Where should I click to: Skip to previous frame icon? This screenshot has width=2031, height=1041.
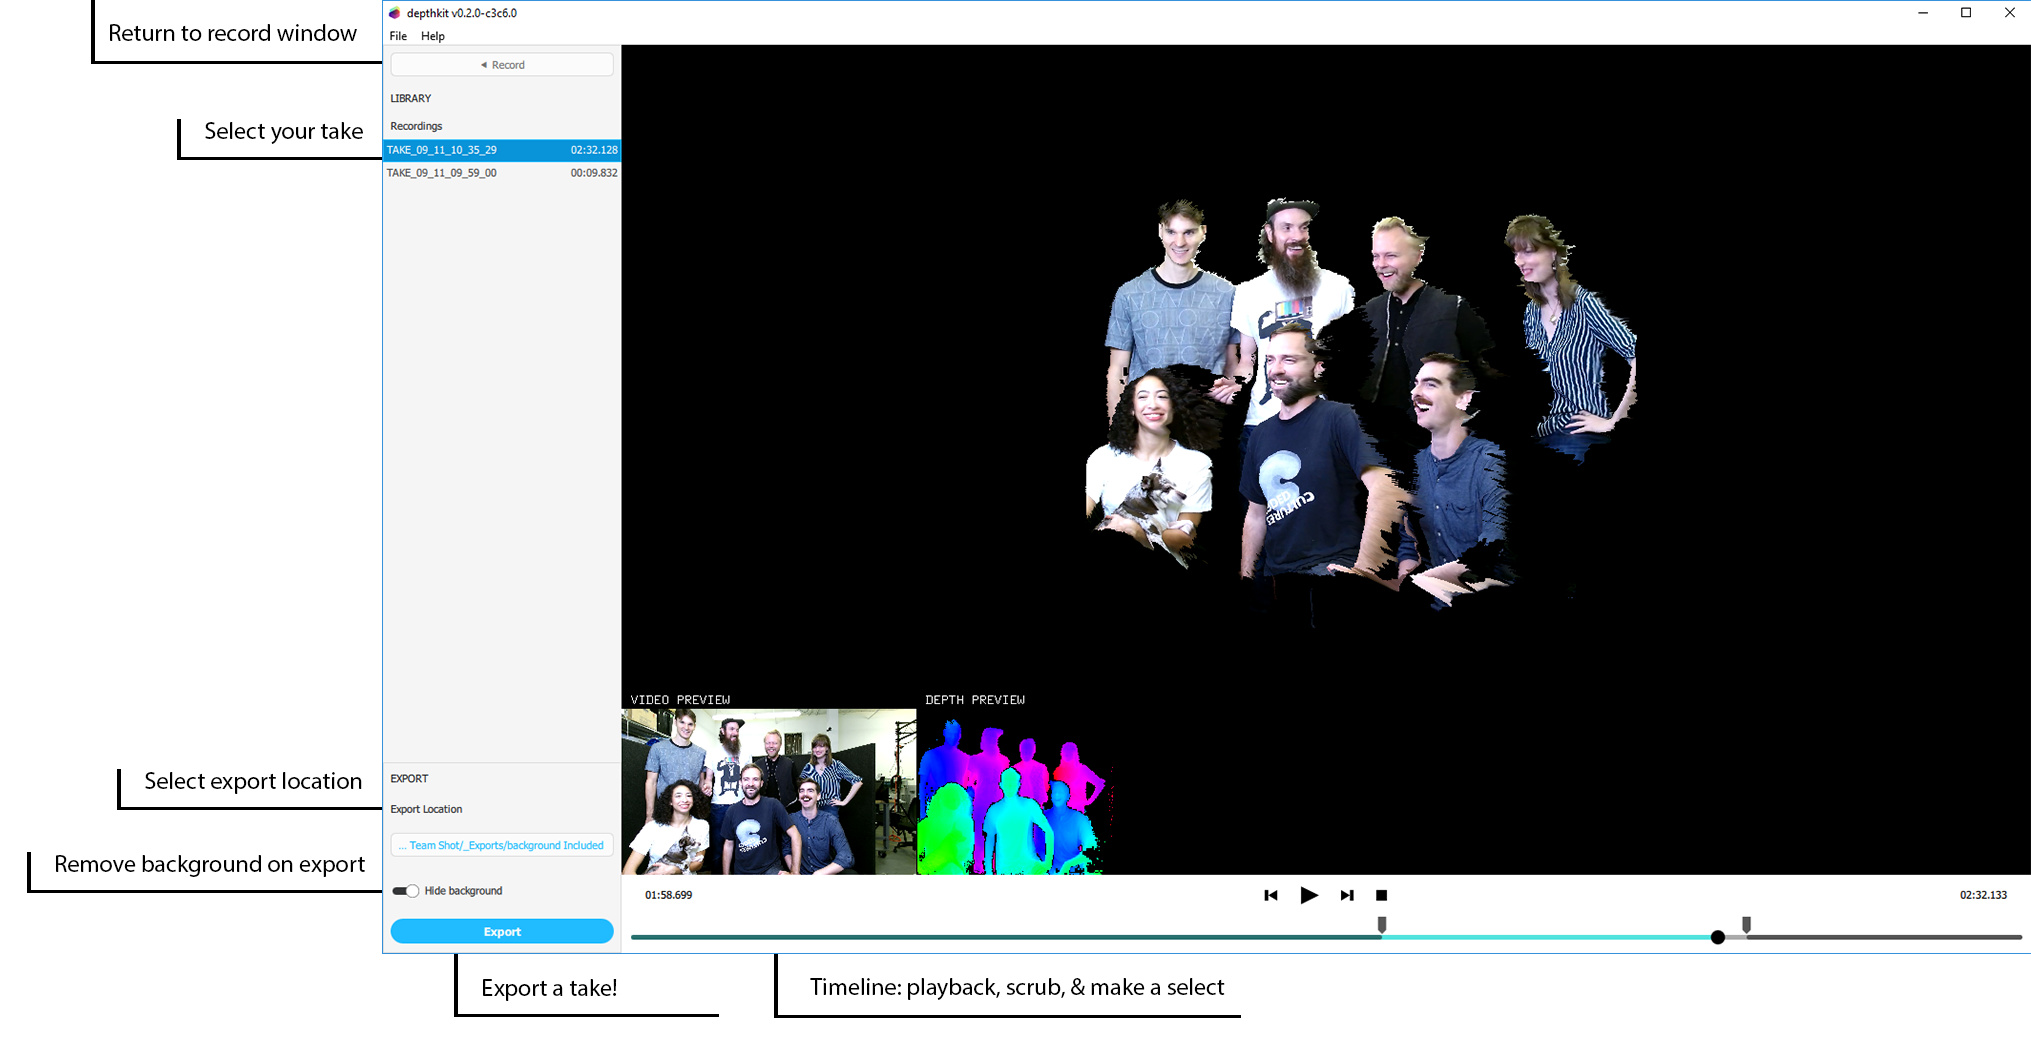point(1270,895)
